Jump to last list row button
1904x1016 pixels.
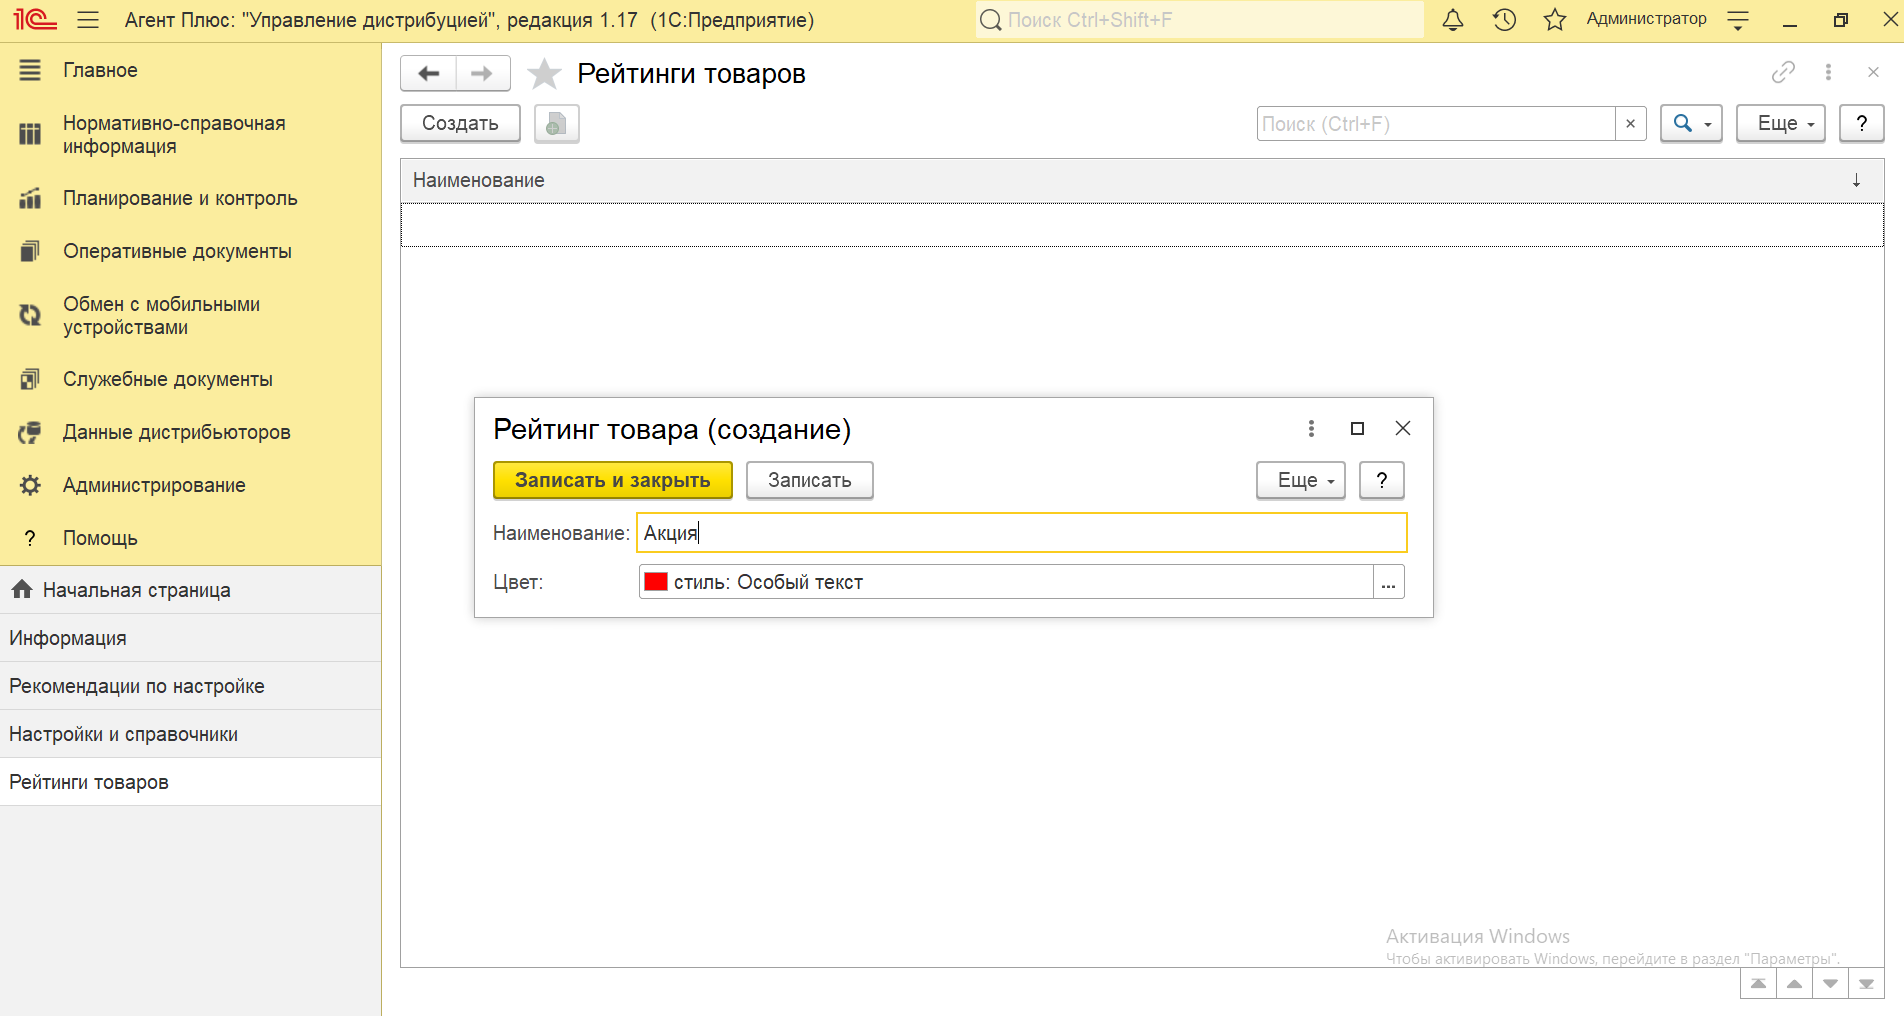[x=1866, y=984]
